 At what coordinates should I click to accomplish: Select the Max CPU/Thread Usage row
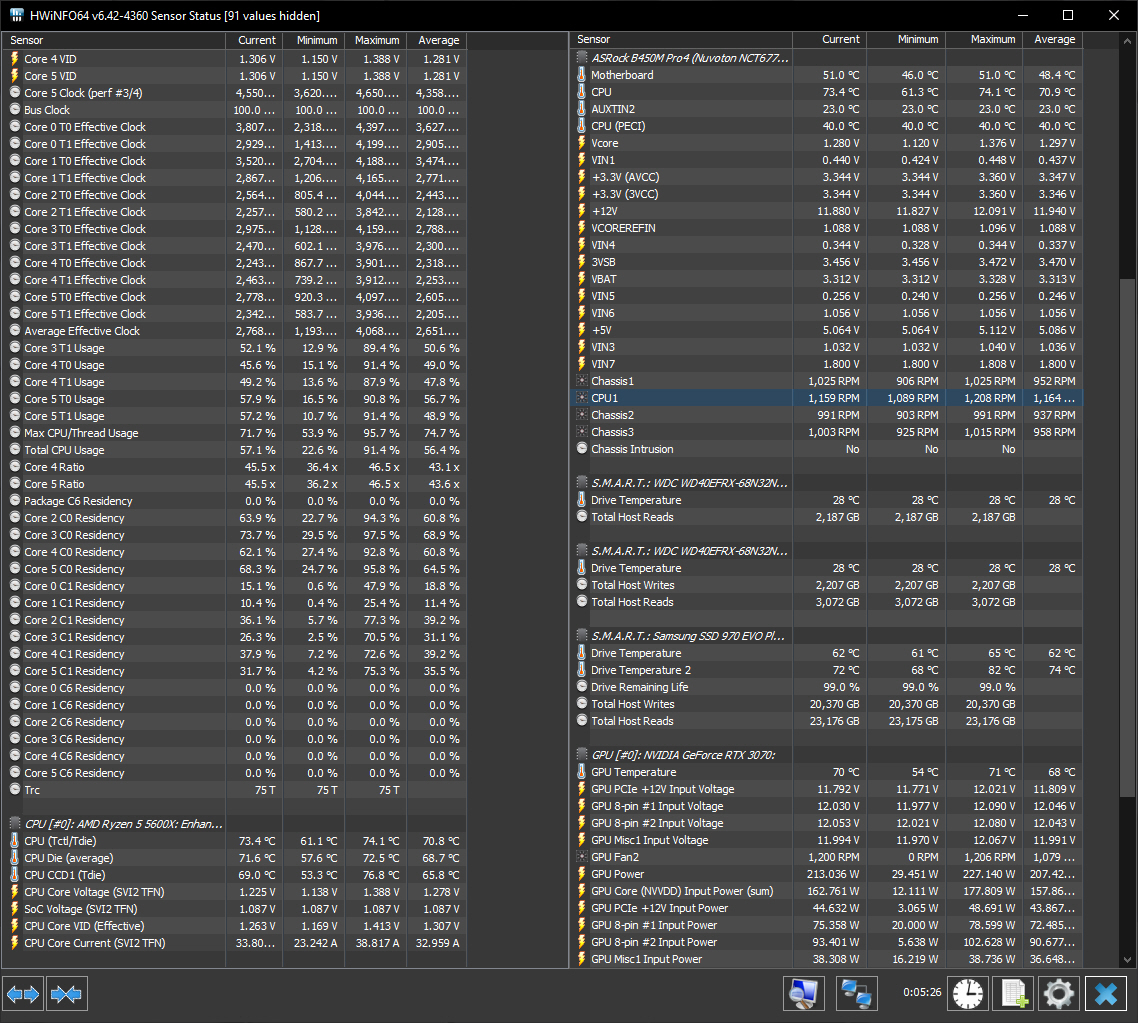pyautogui.click(x=234, y=432)
